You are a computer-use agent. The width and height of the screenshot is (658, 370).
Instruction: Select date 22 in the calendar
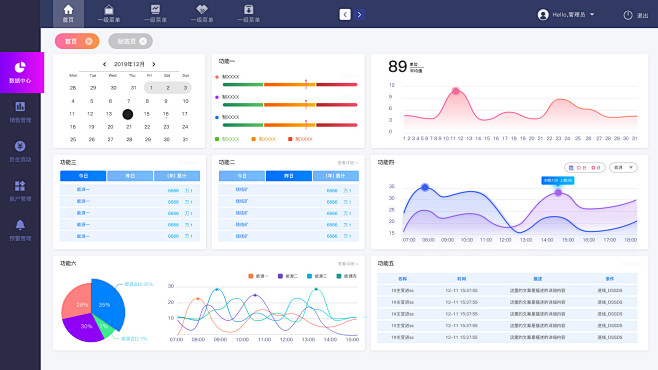point(147,127)
